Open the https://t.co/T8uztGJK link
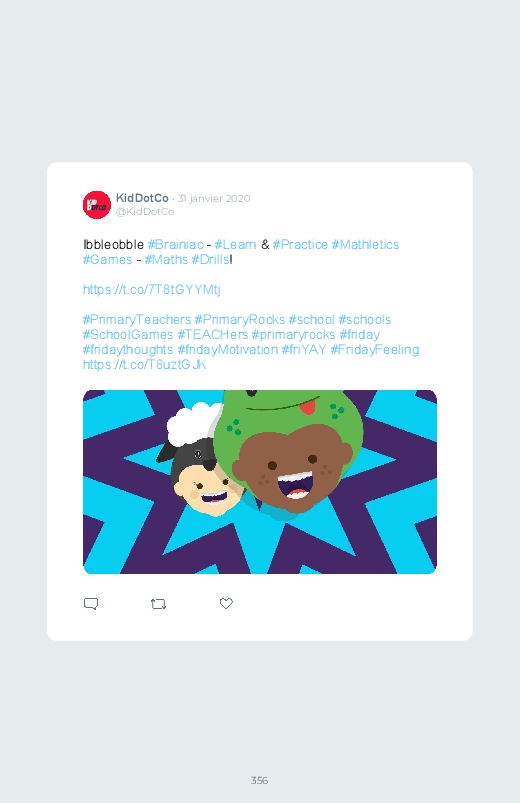The width and height of the screenshot is (520, 803). tap(144, 365)
